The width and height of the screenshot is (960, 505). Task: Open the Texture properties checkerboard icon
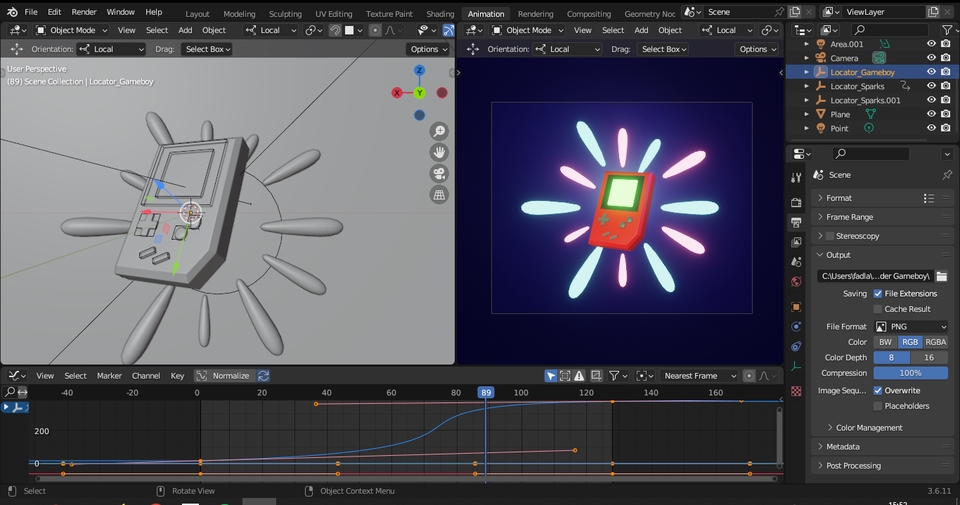(796, 392)
